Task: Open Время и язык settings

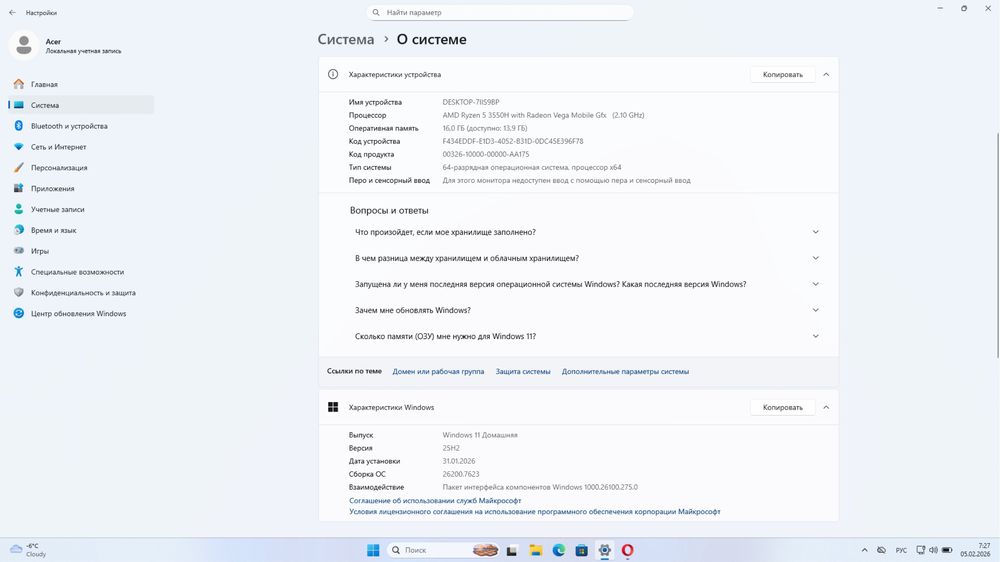Action: [x=82, y=230]
